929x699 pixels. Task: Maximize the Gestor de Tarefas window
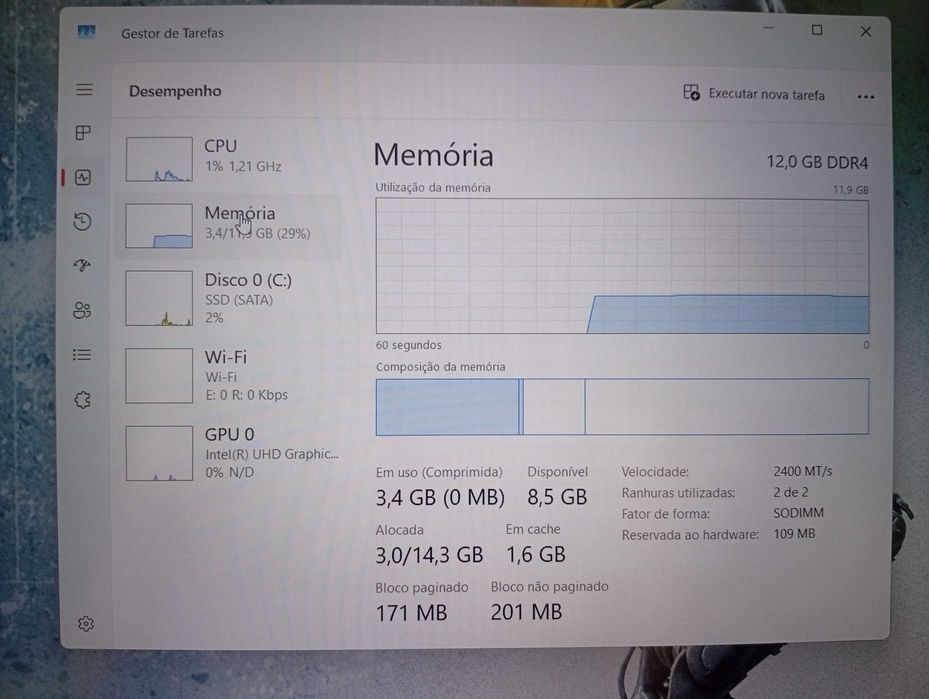point(817,30)
